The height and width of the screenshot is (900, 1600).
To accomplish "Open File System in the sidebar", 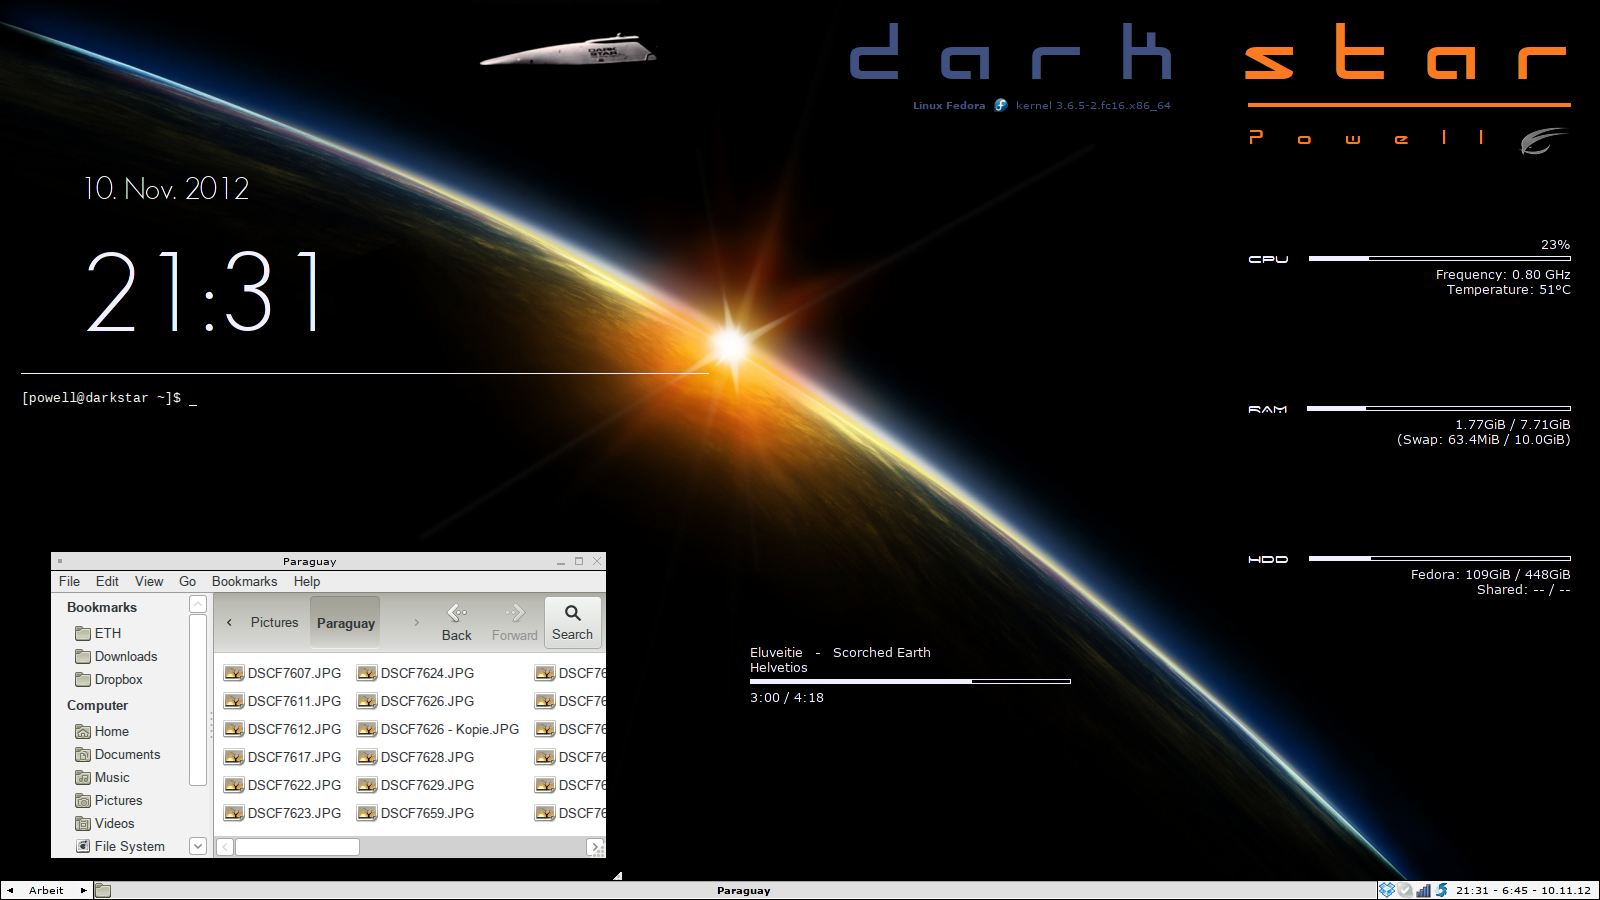I will (x=120, y=846).
